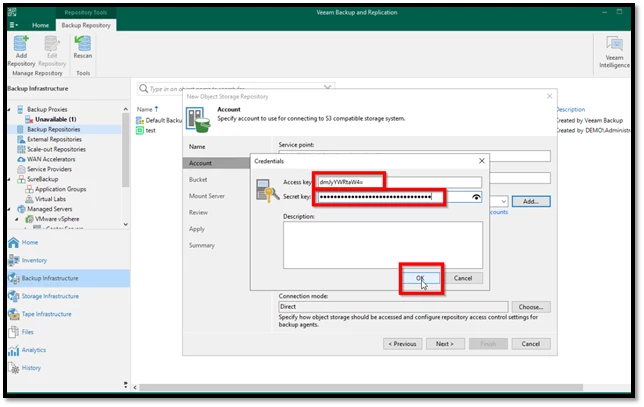Screen dimensions: 644x407
Task: Click the horizontal scrollbar left arrow
Action: pyautogui.click(x=135, y=387)
